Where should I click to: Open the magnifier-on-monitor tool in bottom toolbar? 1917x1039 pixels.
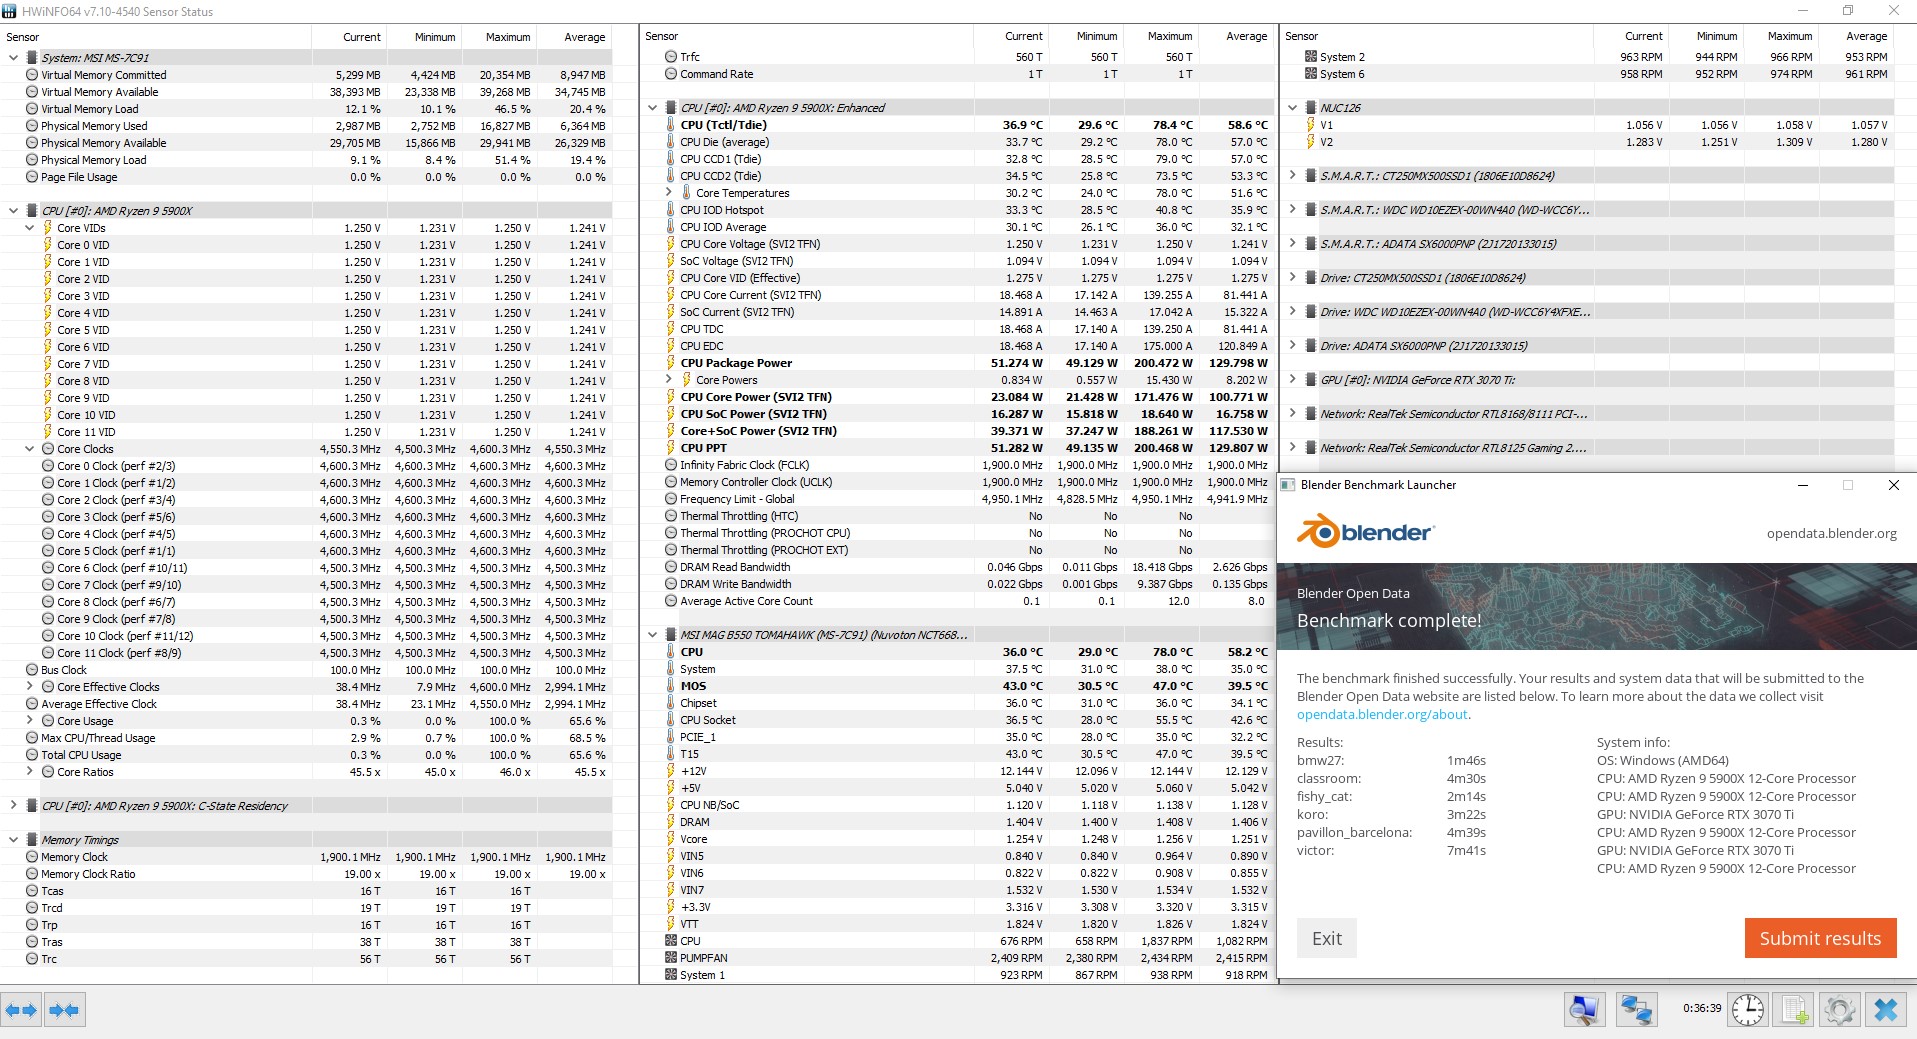tap(1585, 1010)
